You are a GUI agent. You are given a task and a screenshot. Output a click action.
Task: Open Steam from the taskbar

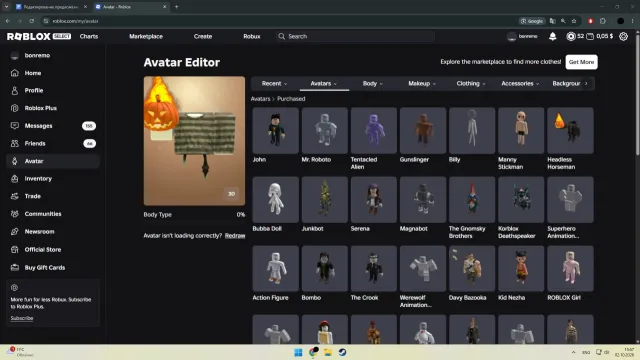pyautogui.click(x=342, y=352)
